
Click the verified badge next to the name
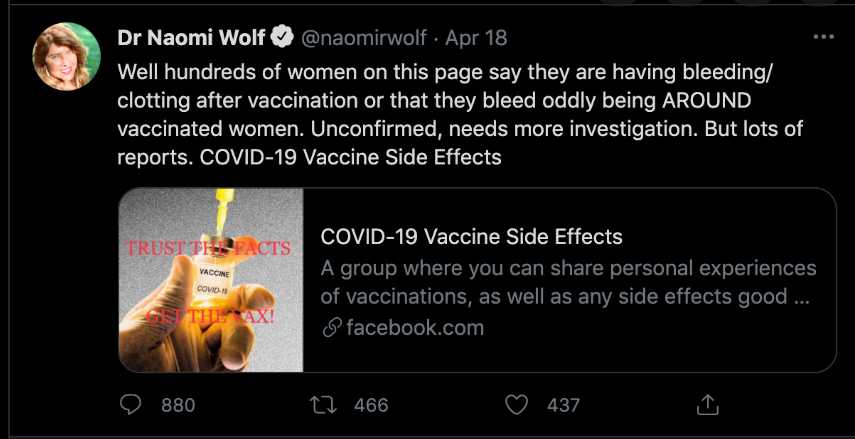pyautogui.click(x=282, y=38)
